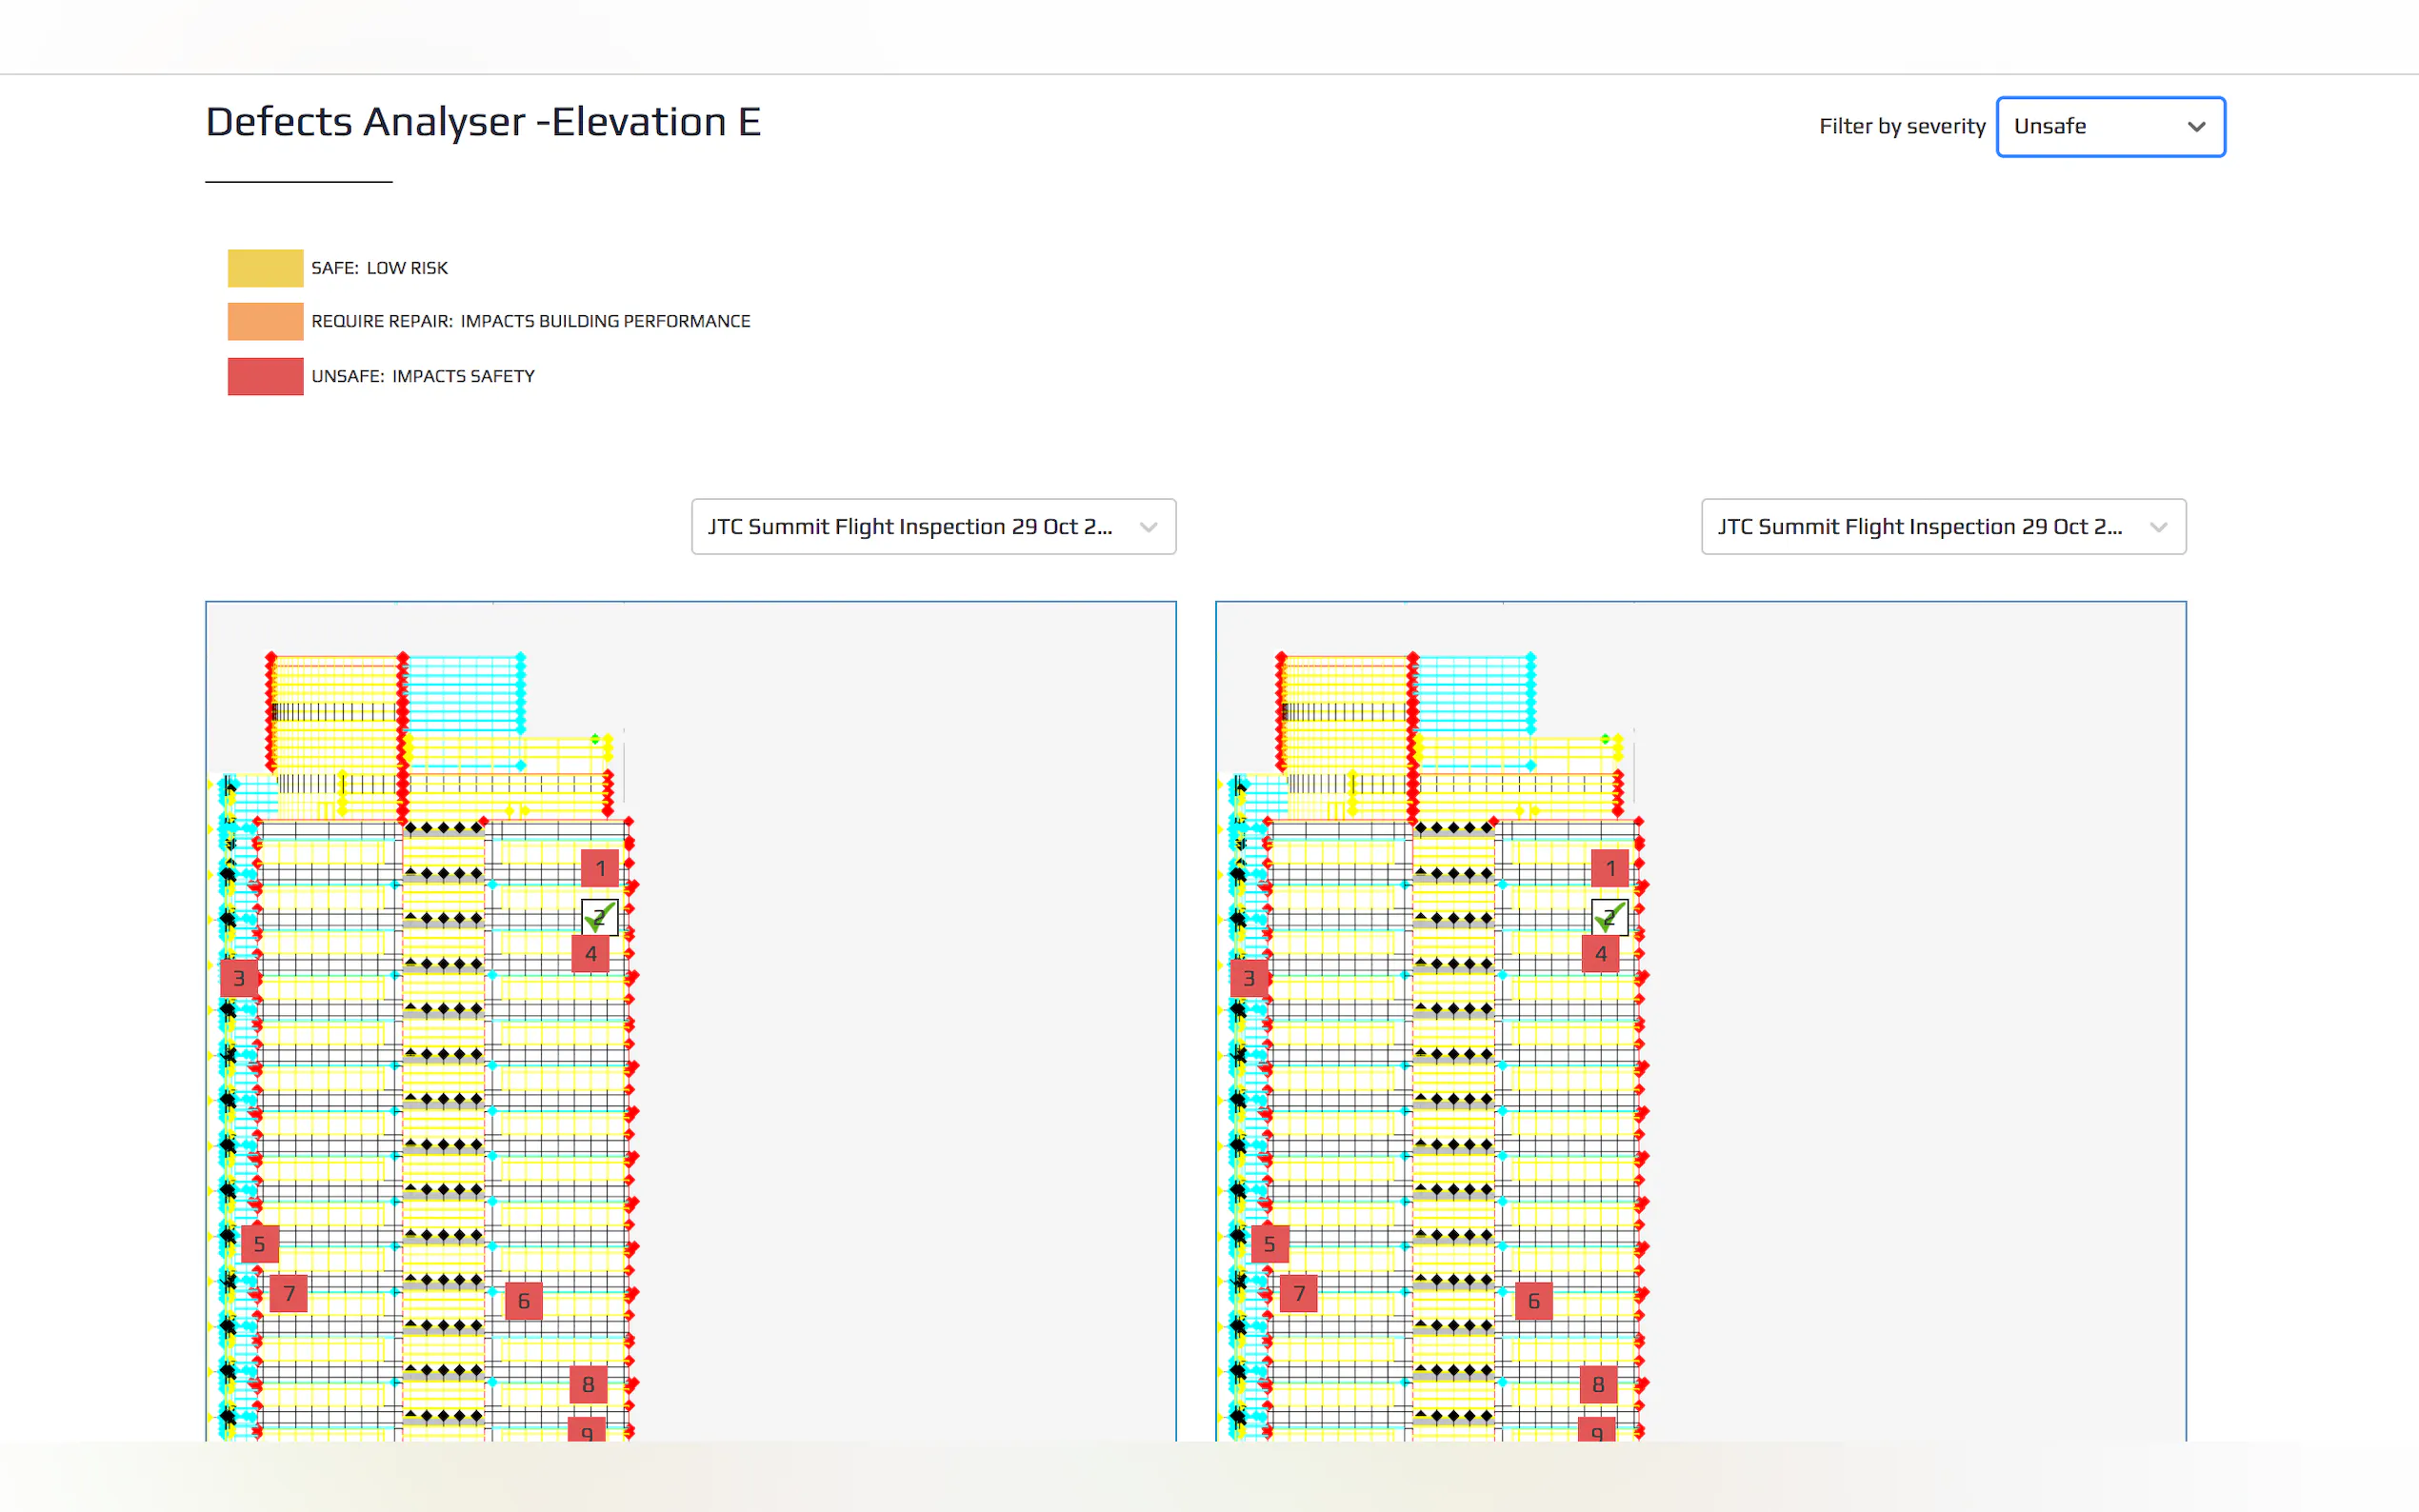
Task: Click defect marker 7 in right elevation
Action: 1299,1293
